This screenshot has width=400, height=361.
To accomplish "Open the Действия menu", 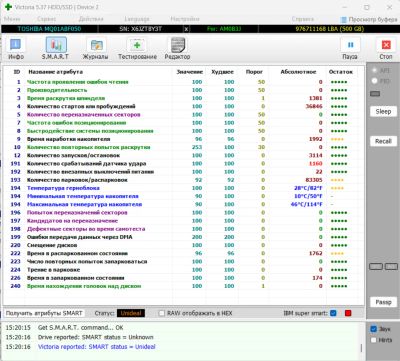I will click(x=91, y=19).
